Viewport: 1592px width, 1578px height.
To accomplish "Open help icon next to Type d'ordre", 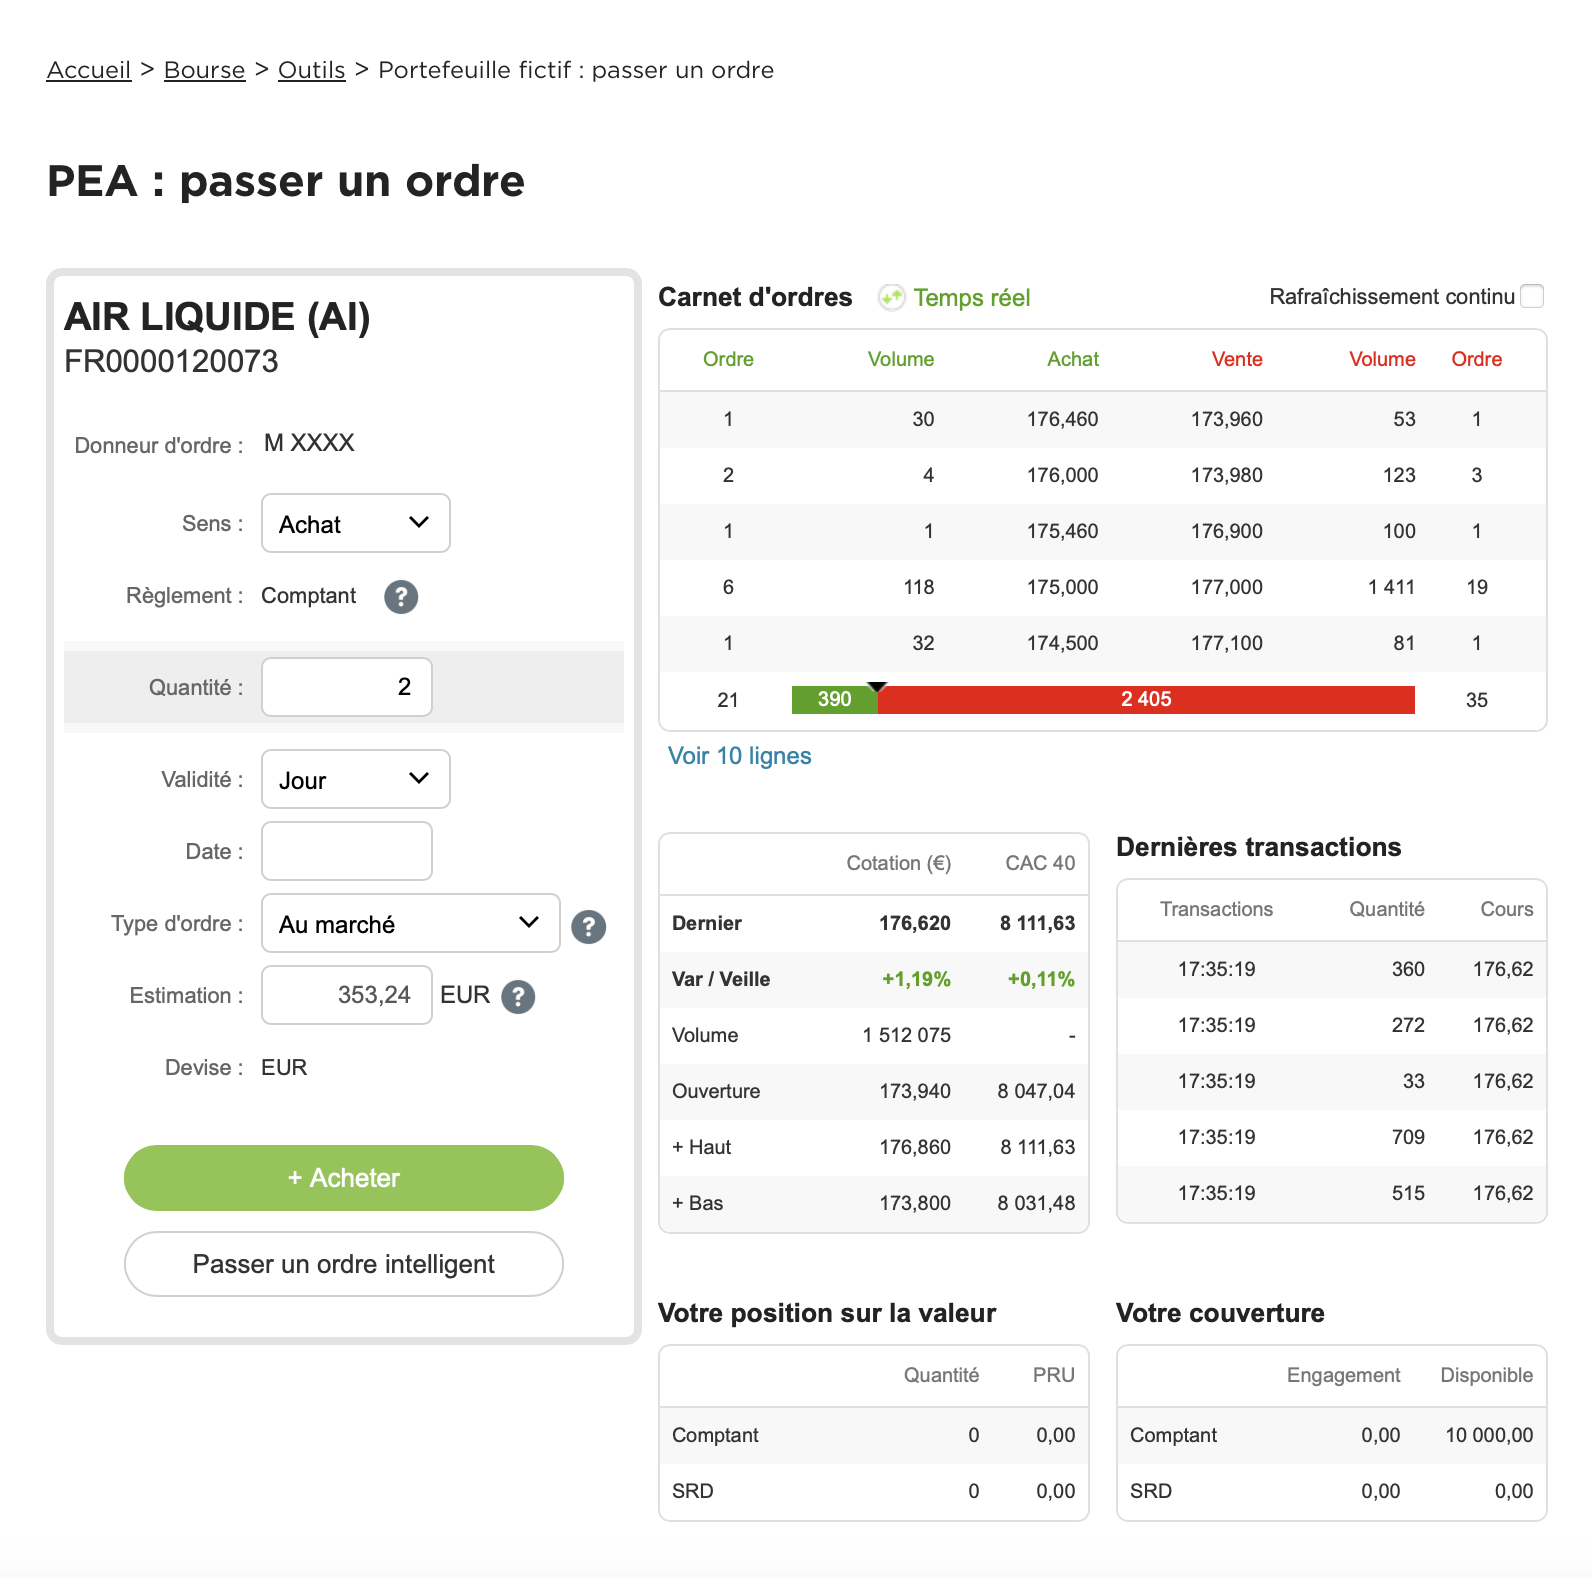I will point(588,927).
